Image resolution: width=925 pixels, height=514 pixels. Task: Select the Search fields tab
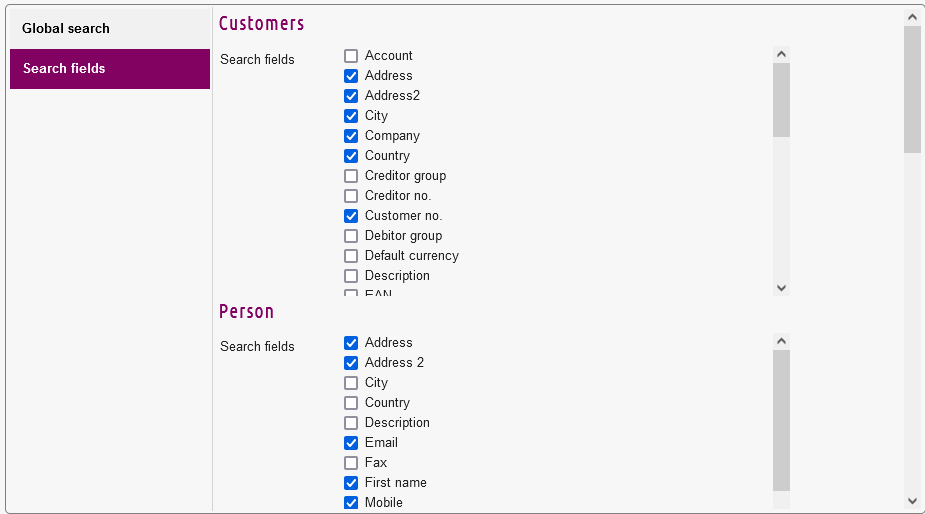coord(110,68)
